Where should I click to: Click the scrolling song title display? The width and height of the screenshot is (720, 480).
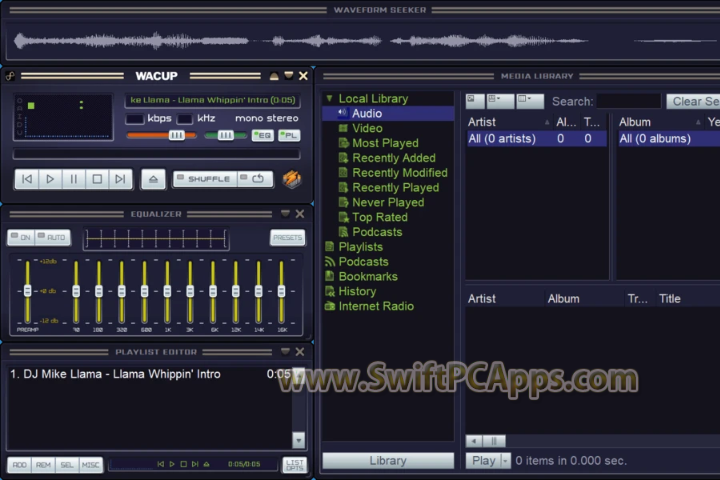(x=213, y=100)
